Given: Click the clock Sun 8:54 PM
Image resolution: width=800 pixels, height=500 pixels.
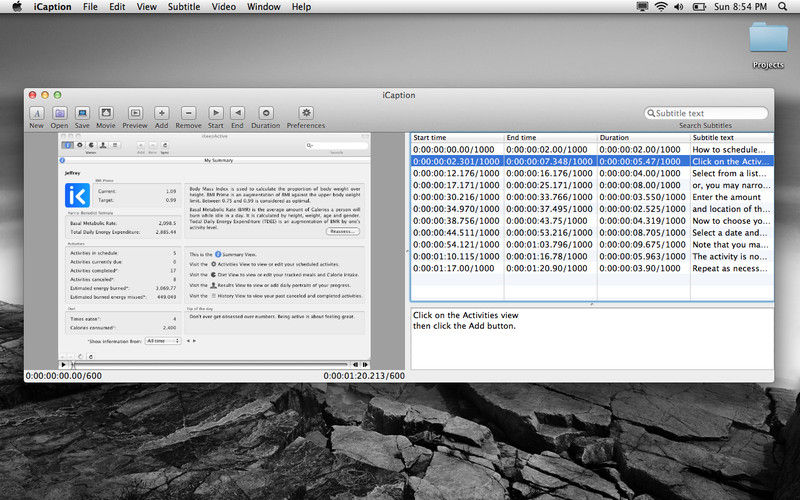Looking at the screenshot, I should tap(740, 7).
